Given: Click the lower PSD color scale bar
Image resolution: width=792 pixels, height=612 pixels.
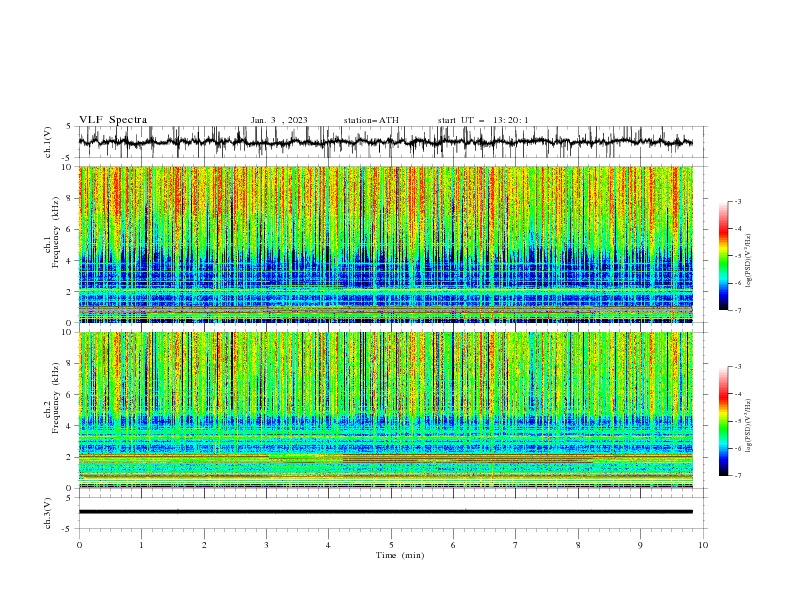Looking at the screenshot, I should [724, 421].
